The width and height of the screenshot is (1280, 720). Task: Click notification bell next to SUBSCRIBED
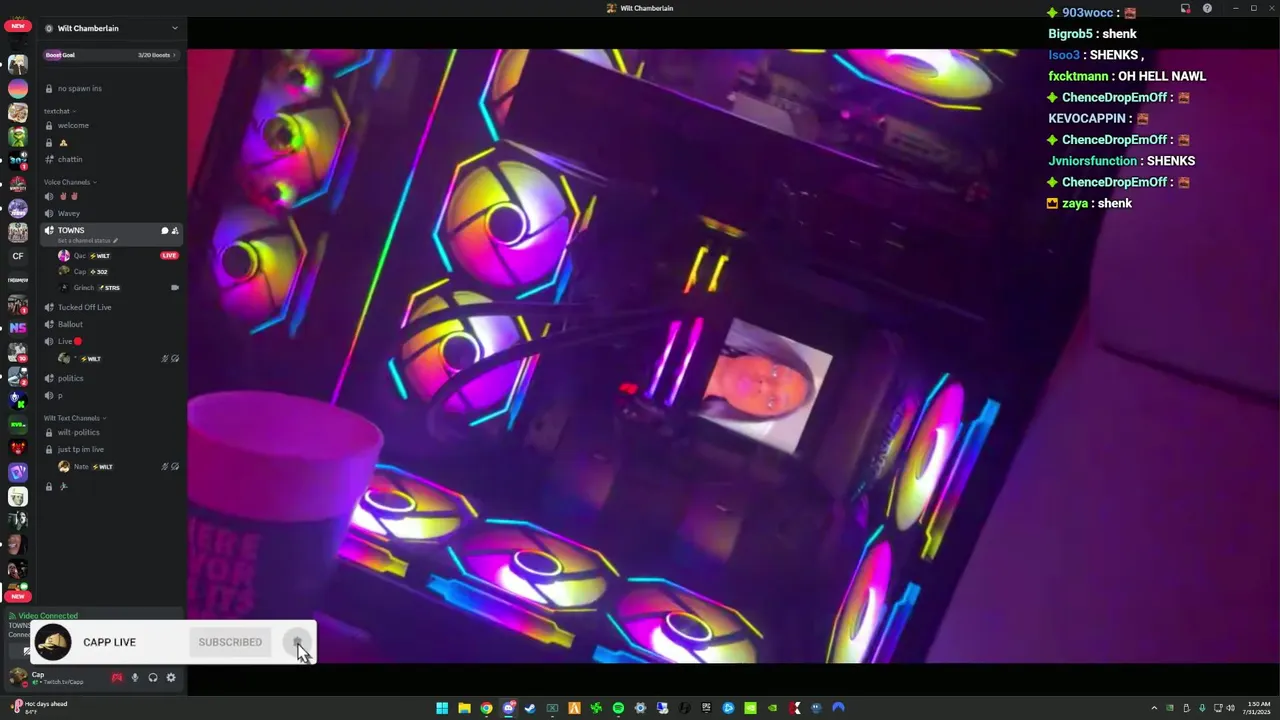tap(297, 642)
